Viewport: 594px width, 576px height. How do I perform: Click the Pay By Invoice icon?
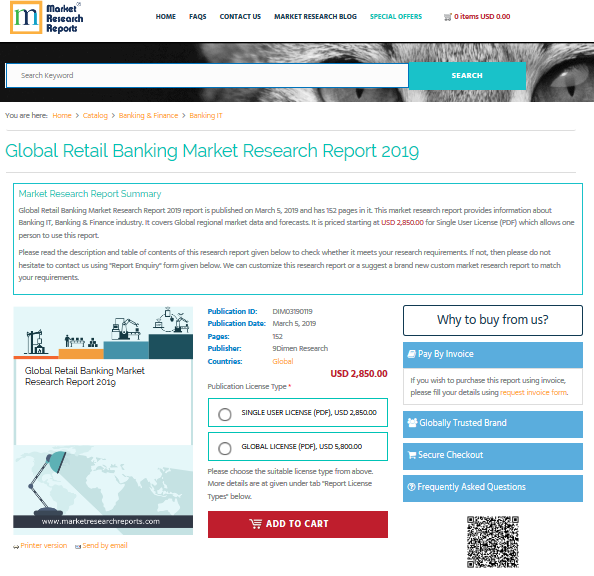(411, 354)
